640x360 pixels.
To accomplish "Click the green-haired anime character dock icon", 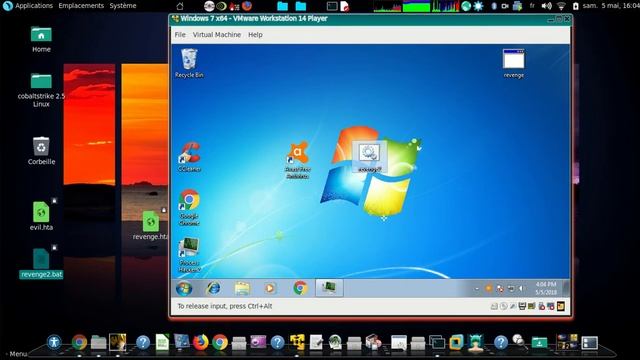I will [x=476, y=342].
